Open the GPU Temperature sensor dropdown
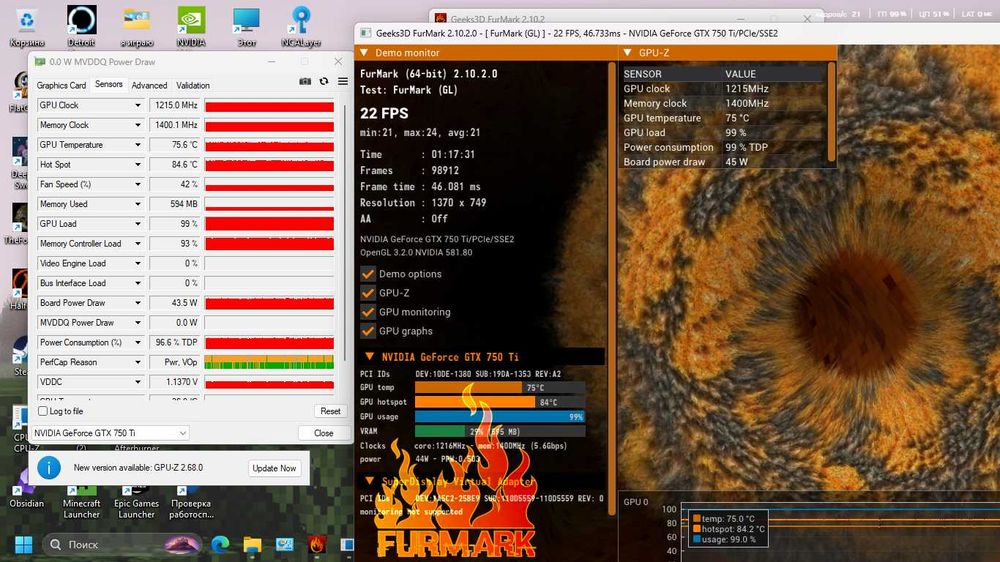Image resolution: width=1000 pixels, height=562 pixels. pos(138,145)
